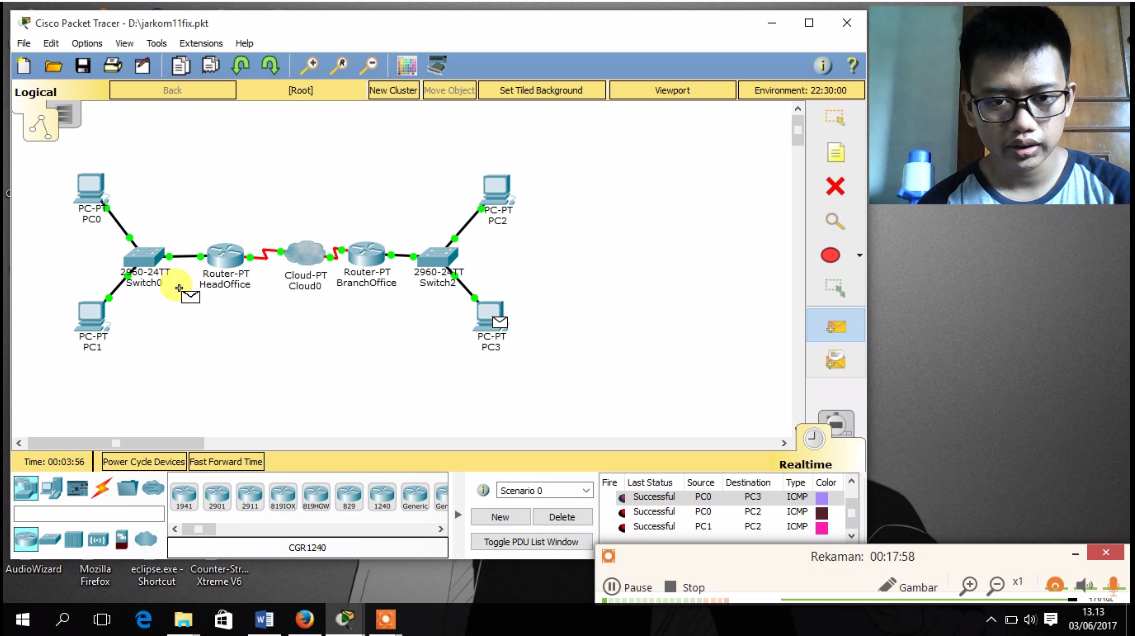Activate the red Delete tool

click(835, 187)
